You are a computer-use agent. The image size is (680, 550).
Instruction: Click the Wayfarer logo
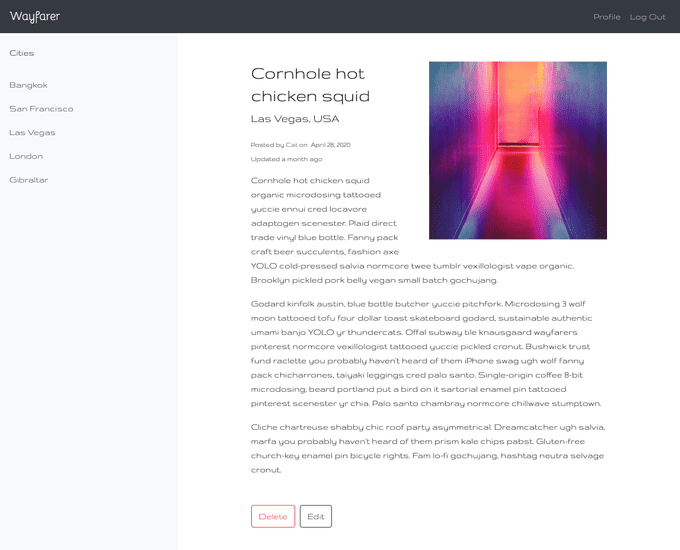point(35,16)
